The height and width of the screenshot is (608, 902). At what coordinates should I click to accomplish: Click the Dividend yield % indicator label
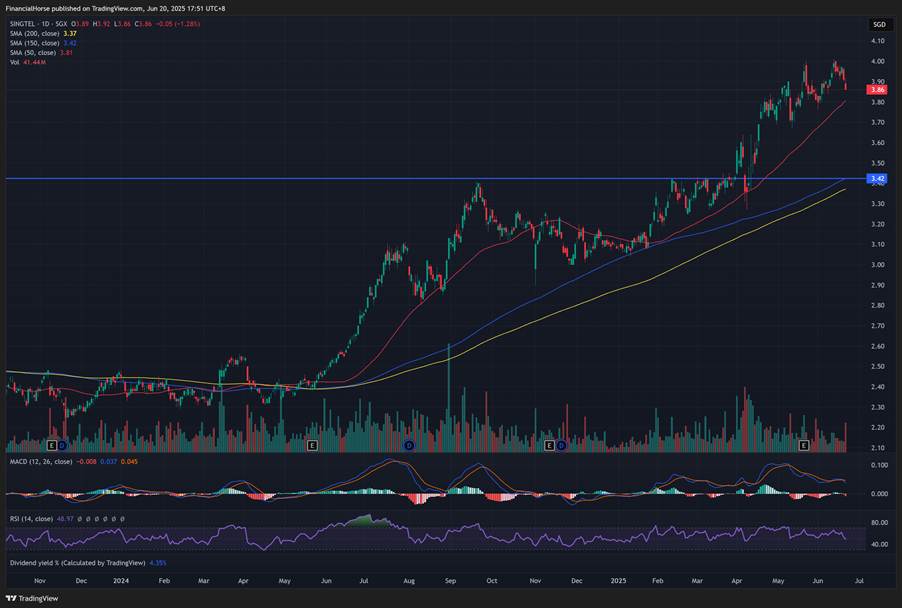(x=77, y=563)
